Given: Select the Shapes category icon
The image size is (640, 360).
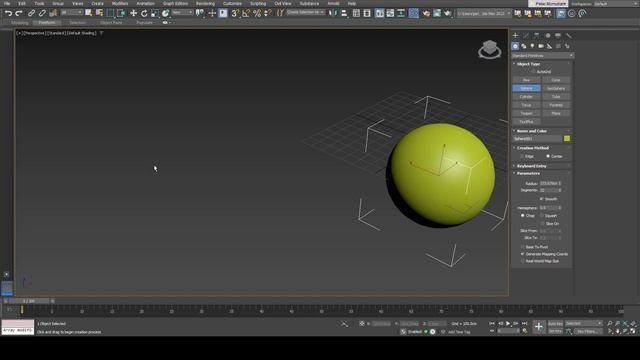Looking at the screenshot, I should [x=524, y=46].
